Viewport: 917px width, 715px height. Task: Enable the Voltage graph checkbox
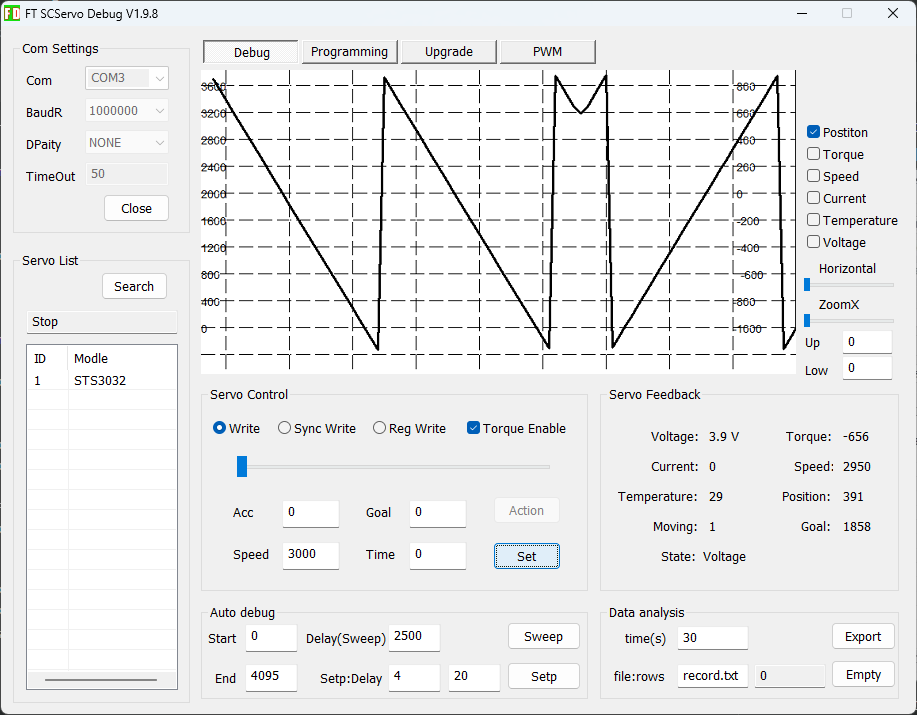[x=813, y=242]
